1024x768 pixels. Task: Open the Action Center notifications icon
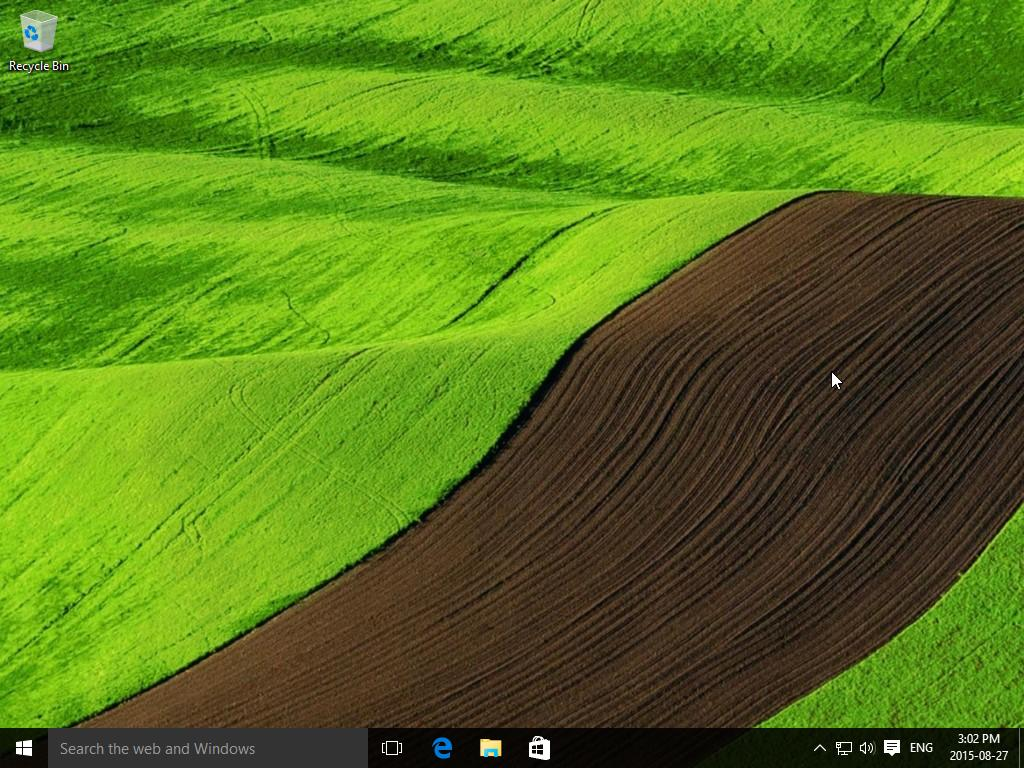(891, 748)
